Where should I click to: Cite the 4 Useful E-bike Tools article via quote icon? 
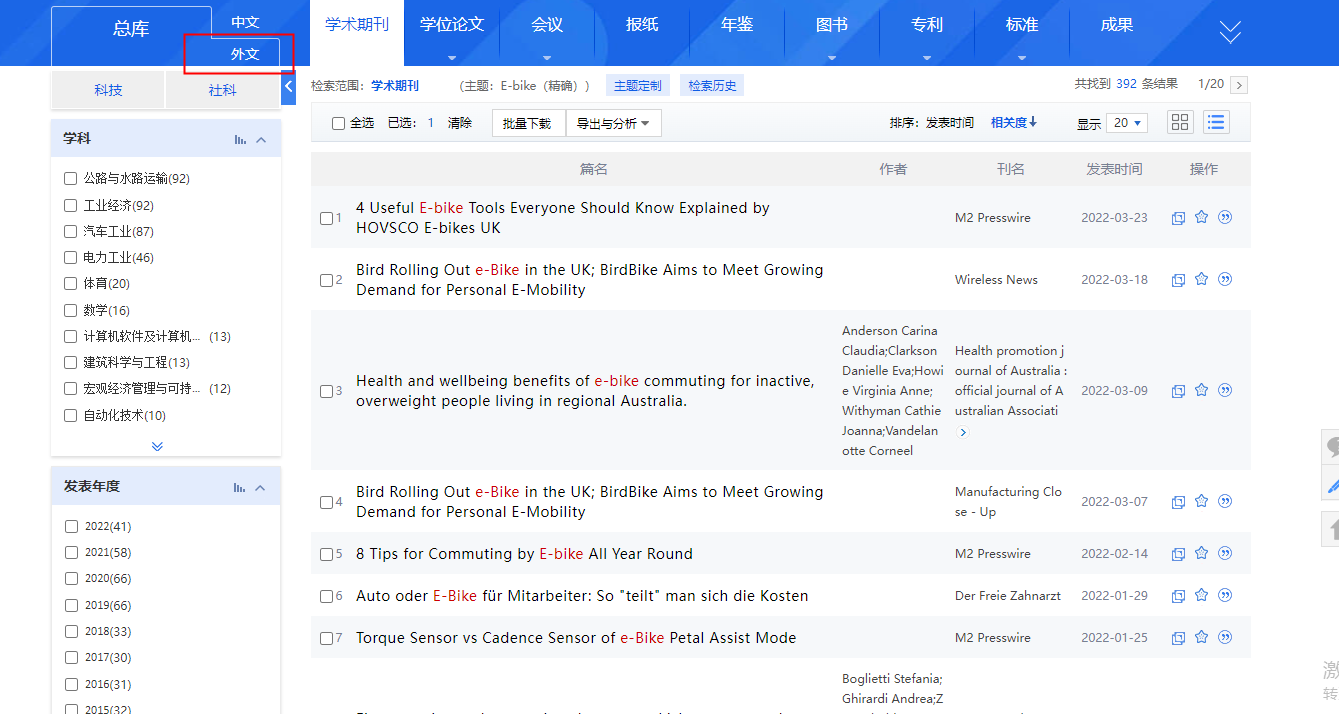coord(1225,217)
